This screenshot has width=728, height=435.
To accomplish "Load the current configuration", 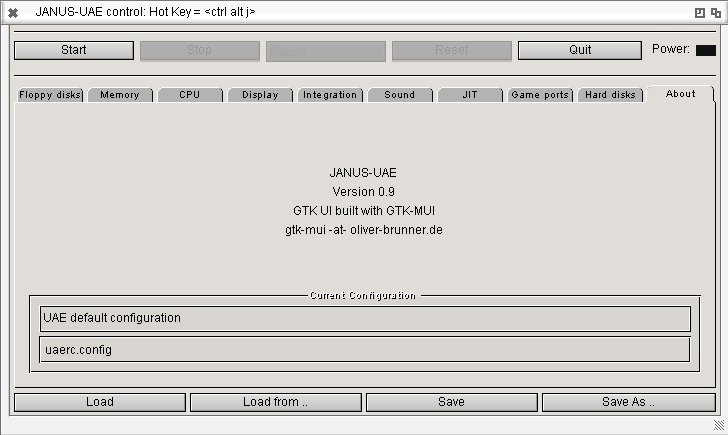I will tap(100, 402).
